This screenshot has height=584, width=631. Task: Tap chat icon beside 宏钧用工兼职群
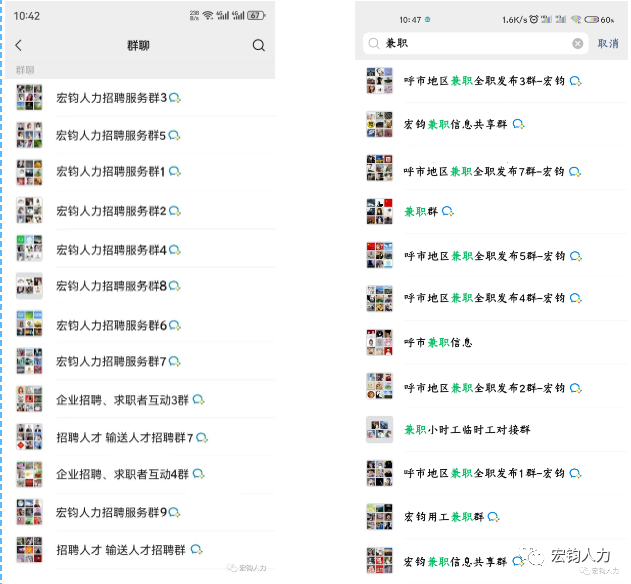point(493,517)
